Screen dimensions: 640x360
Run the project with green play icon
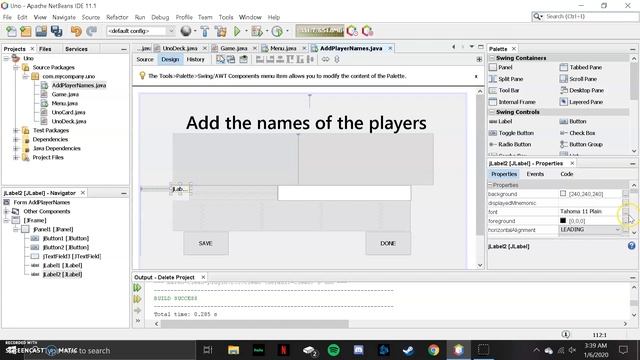tap(237, 31)
